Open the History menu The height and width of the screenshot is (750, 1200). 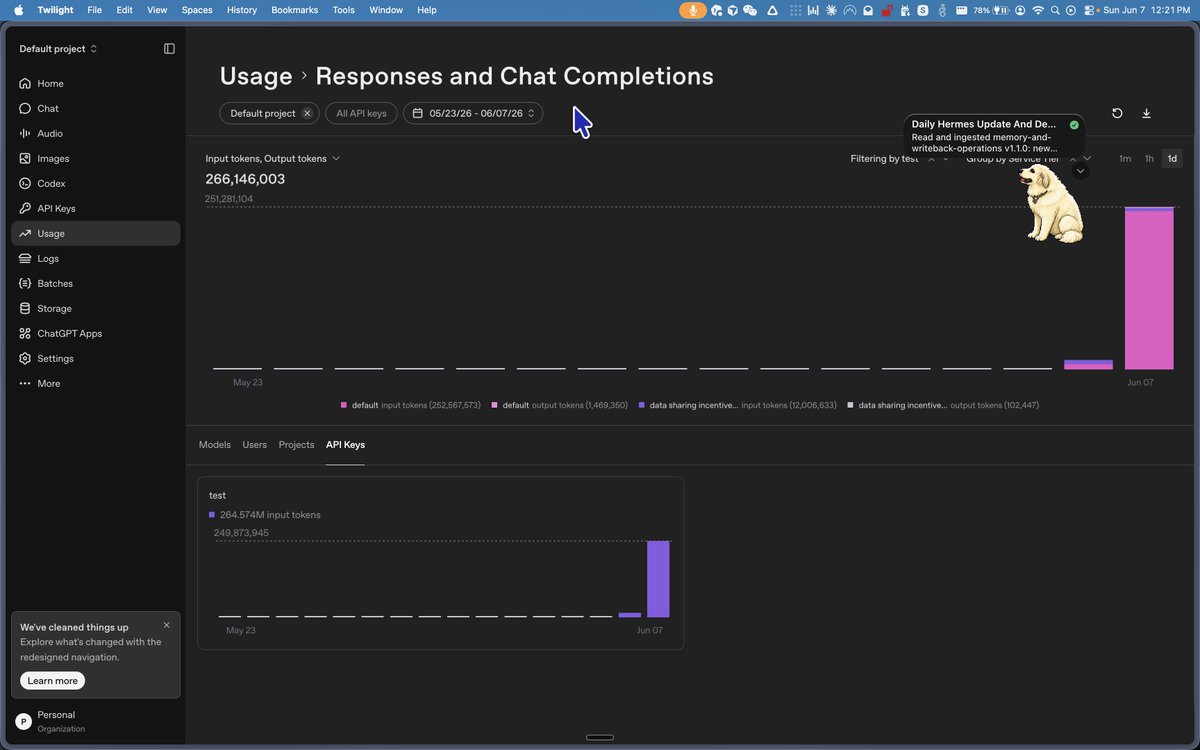pos(242,10)
